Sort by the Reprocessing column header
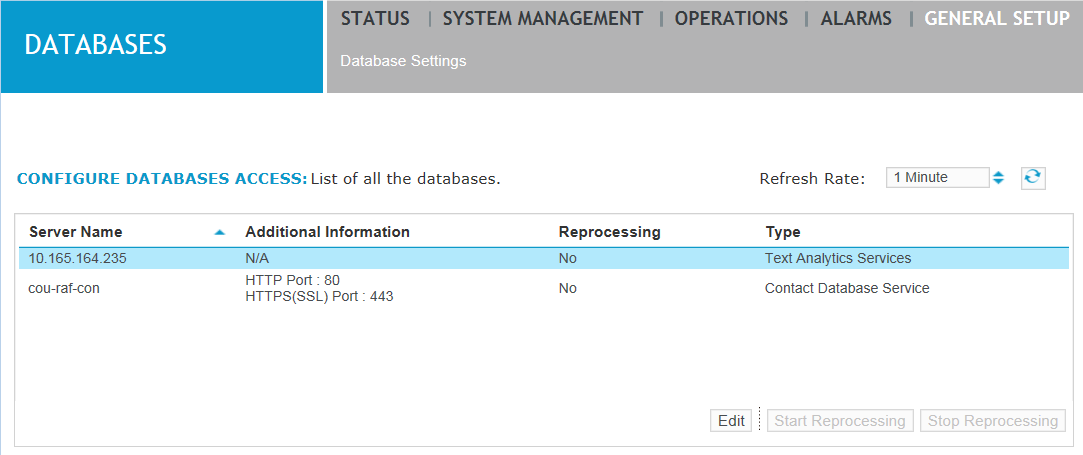 pos(609,232)
